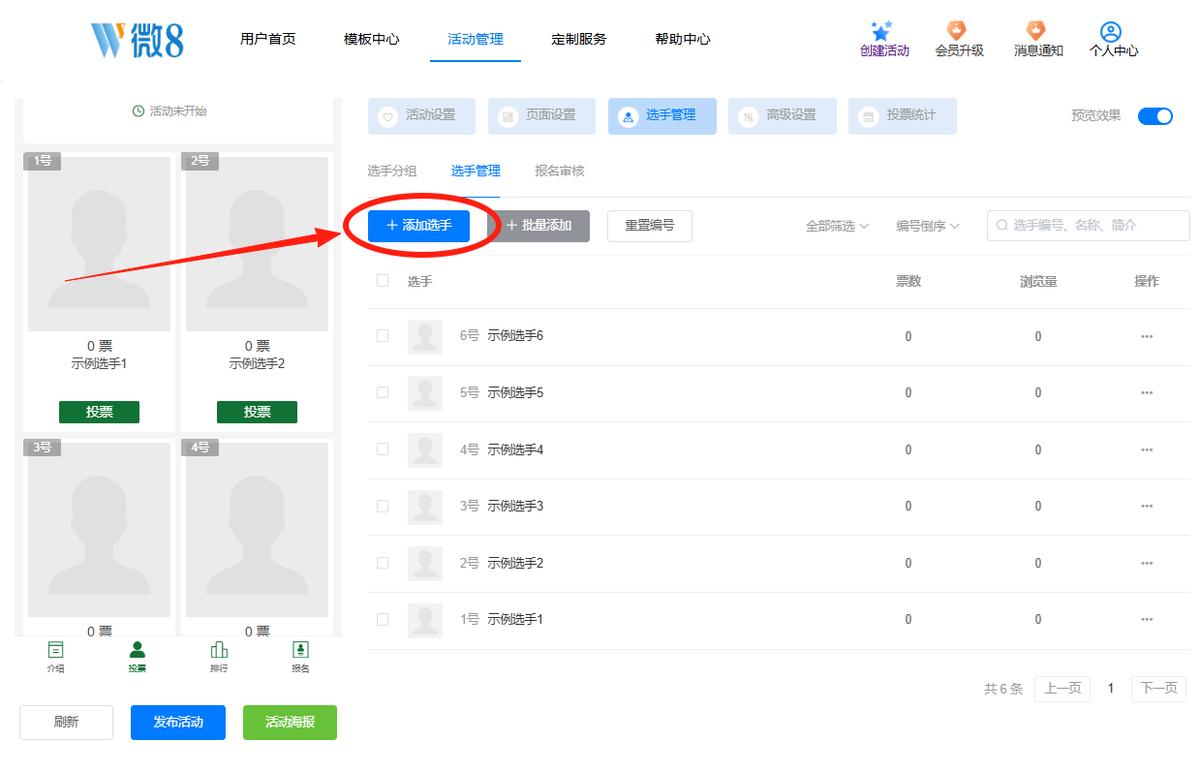The height and width of the screenshot is (774, 1200).
Task: Focus the 选手编号、名称、简介 search field
Action: pyautogui.click(x=1088, y=226)
